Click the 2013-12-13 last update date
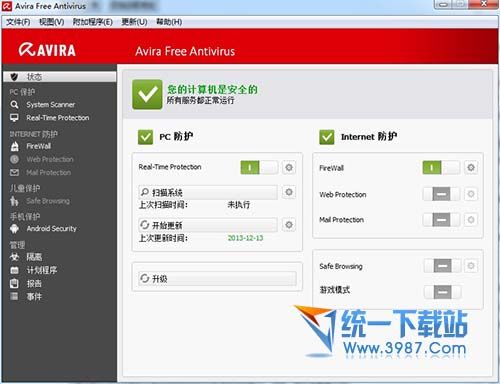This screenshot has width=500, height=384. click(245, 238)
